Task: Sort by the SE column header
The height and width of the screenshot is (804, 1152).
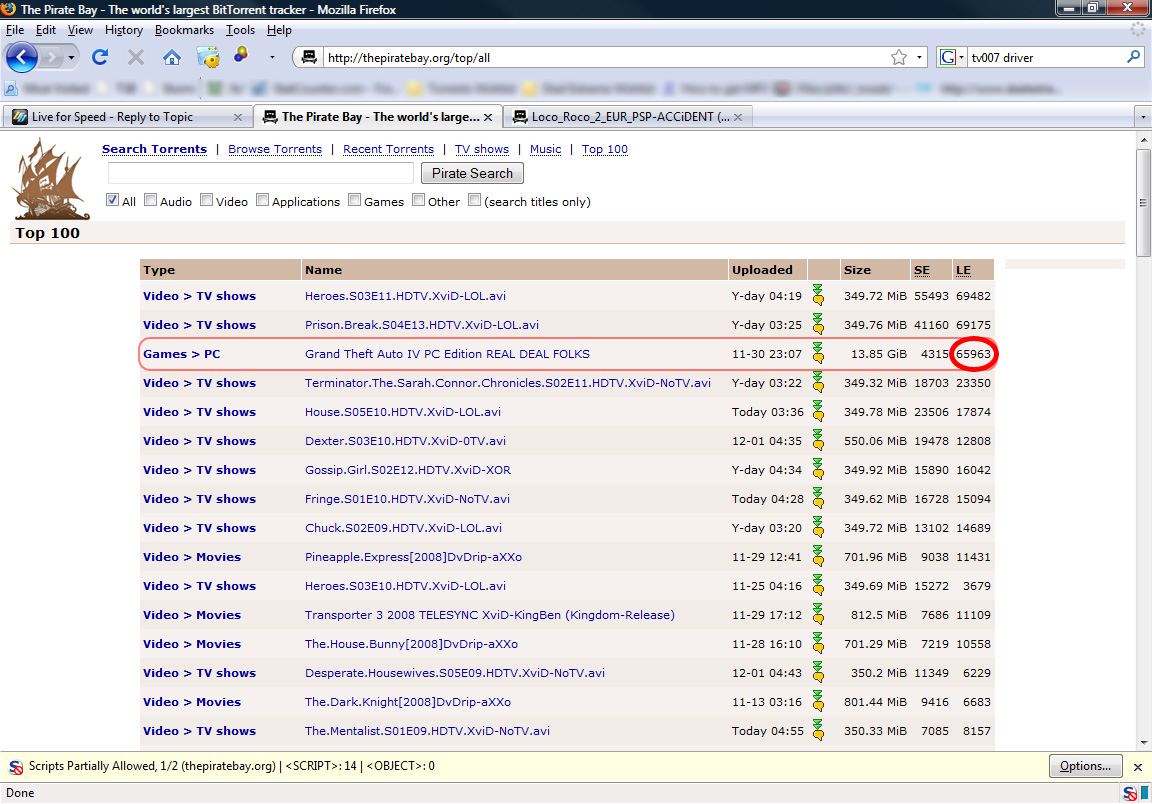Action: point(921,270)
